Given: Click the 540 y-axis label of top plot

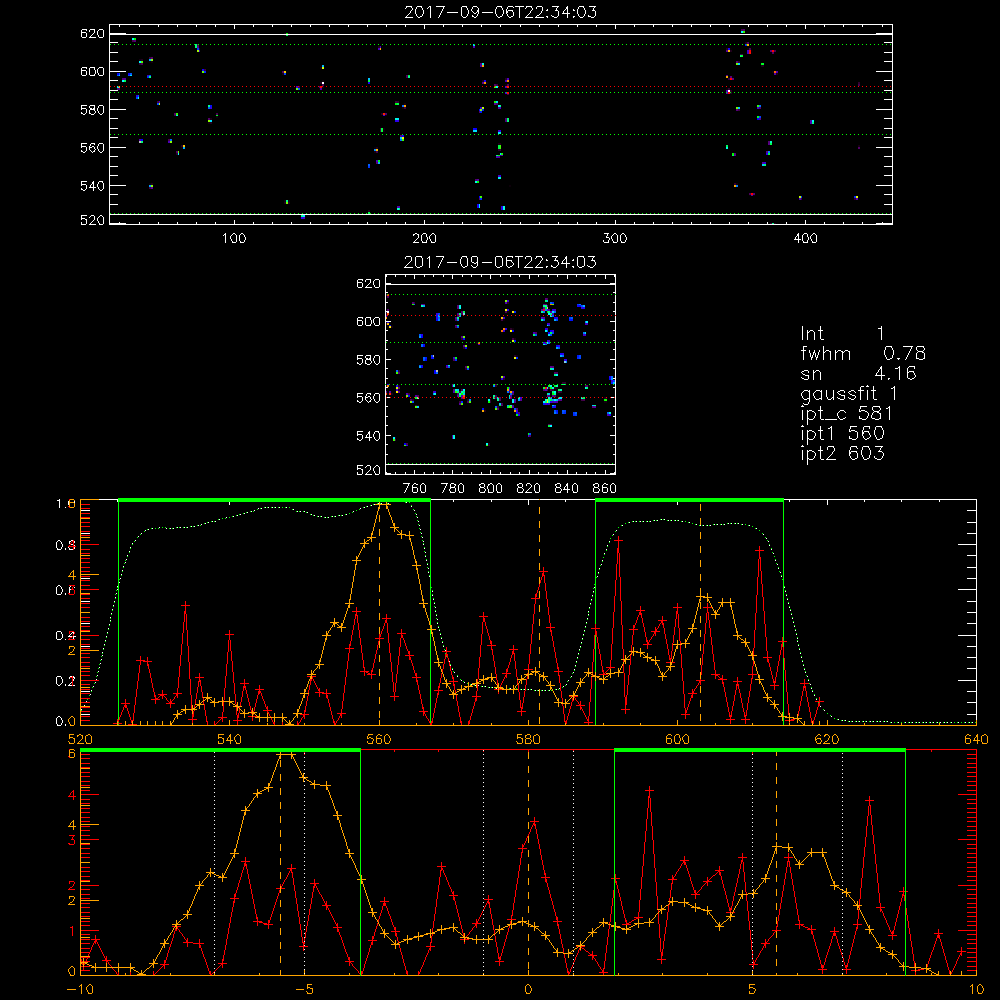Looking at the screenshot, I should coord(92,186).
